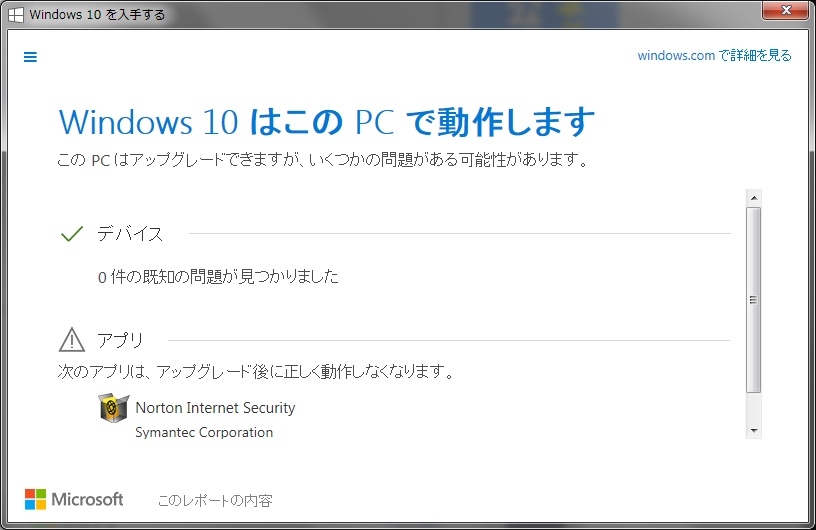Click the Microsoft logo
The image size is (816, 530).
coord(74,499)
